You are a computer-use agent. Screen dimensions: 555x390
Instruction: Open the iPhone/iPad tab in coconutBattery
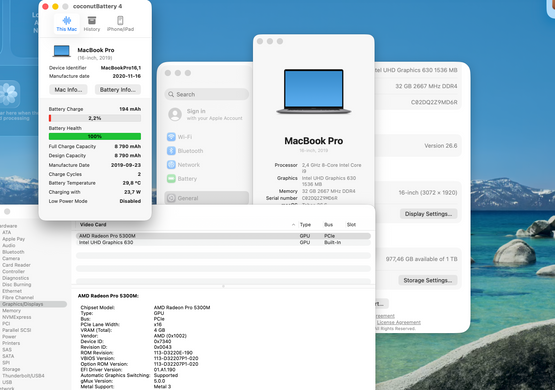pyautogui.click(x=120, y=24)
